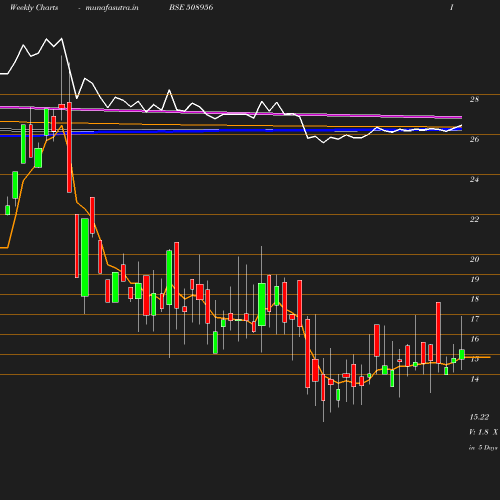This screenshot has width=500, height=500.
Task: Click the price axis label 19
Action: tap(474, 279)
